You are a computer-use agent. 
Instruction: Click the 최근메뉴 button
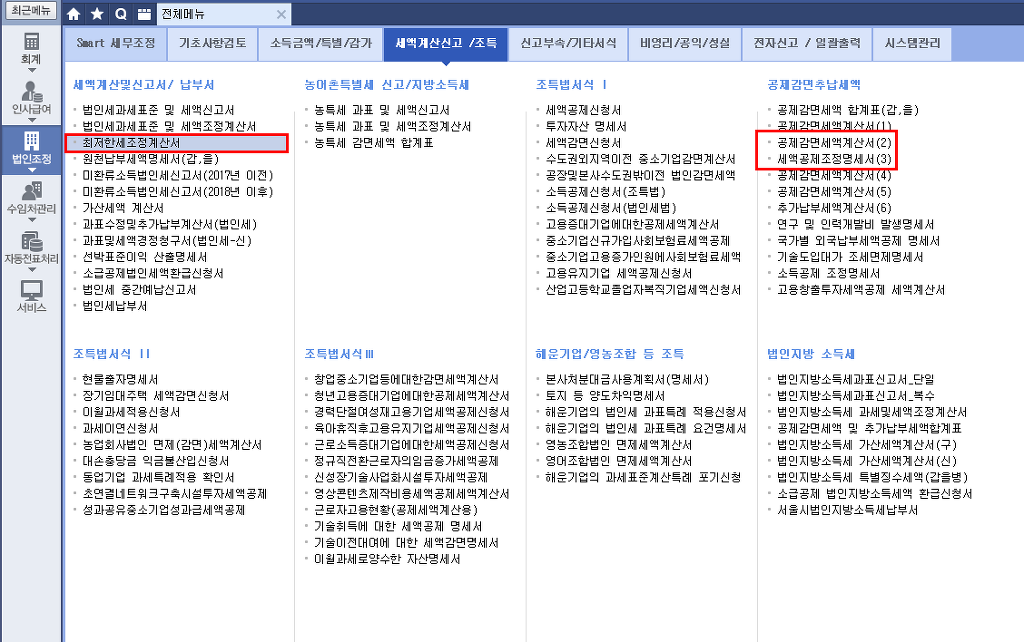click(x=31, y=10)
